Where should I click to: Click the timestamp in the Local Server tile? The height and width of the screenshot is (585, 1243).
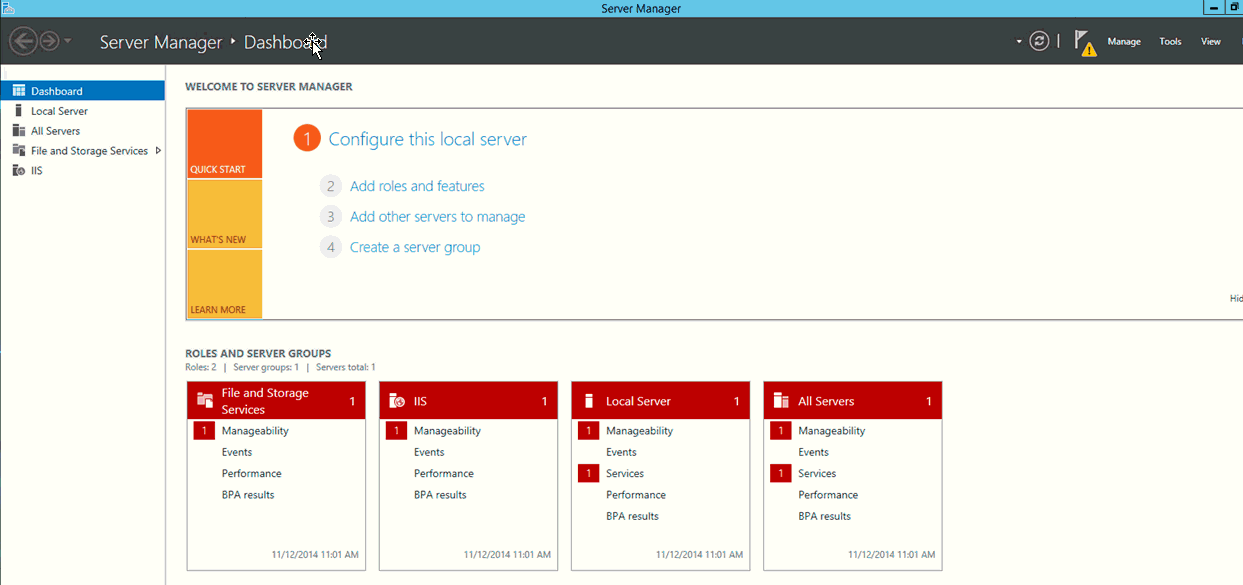699,554
